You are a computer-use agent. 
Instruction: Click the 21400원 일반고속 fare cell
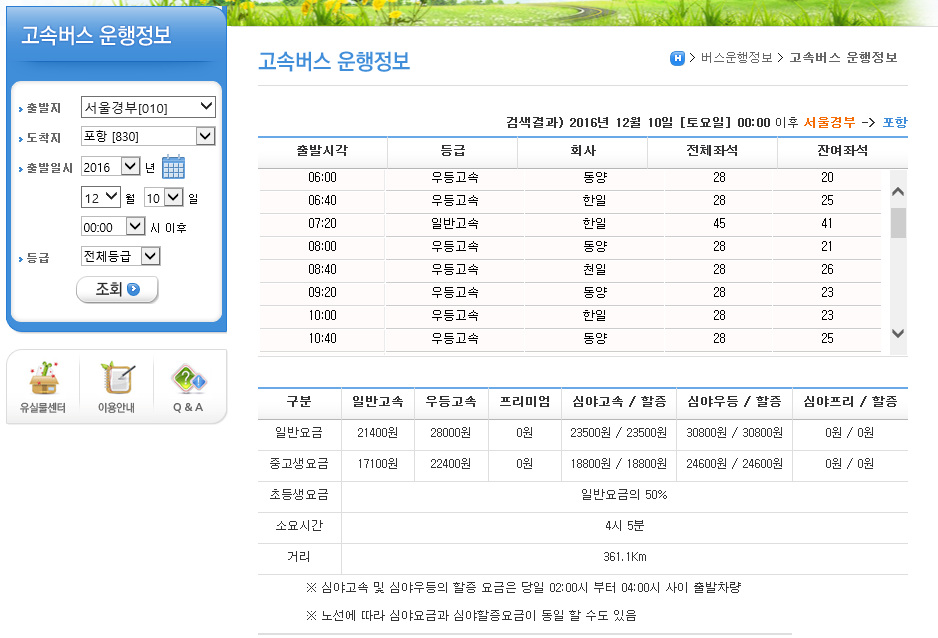(377, 433)
